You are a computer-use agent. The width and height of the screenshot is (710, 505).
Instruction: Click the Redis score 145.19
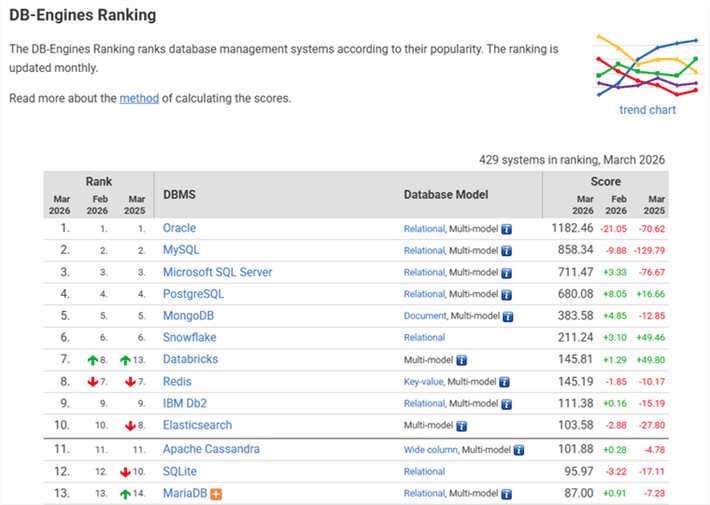pos(575,381)
